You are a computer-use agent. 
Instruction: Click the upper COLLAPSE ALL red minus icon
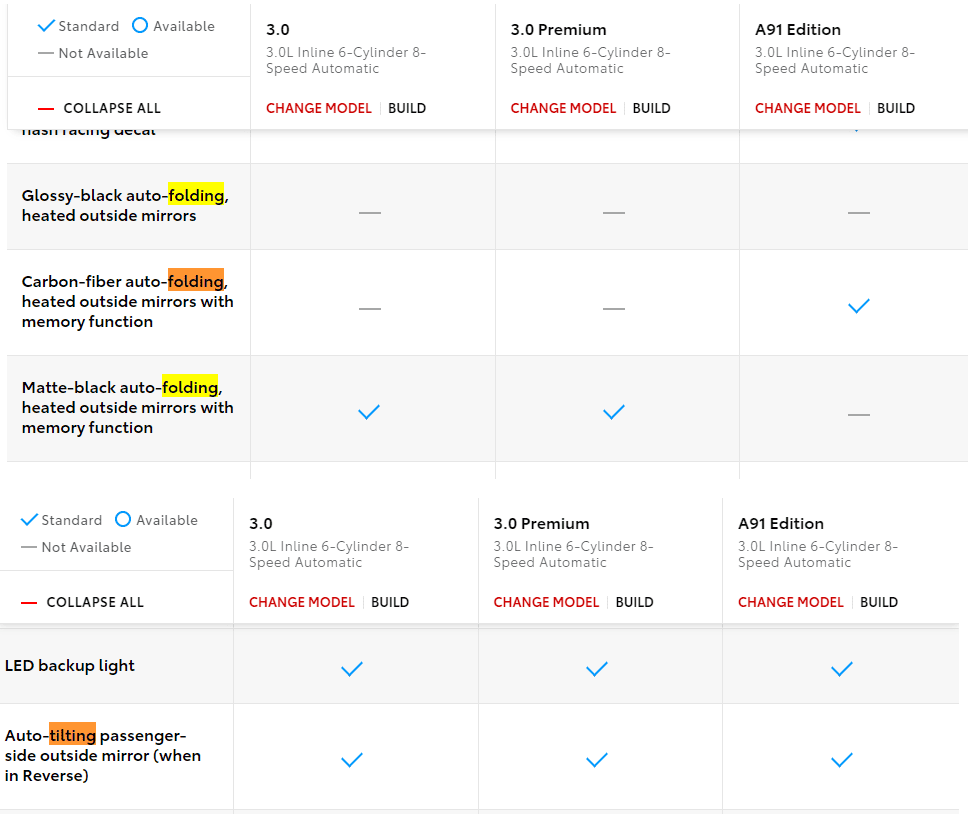pos(46,109)
